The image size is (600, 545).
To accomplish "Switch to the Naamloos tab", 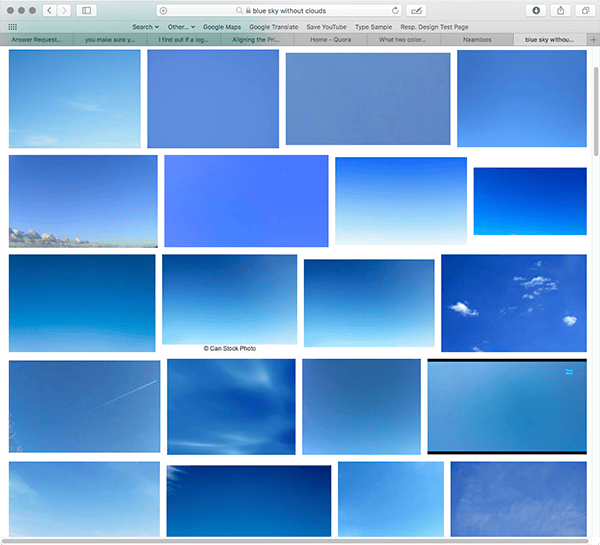I will coord(477,39).
